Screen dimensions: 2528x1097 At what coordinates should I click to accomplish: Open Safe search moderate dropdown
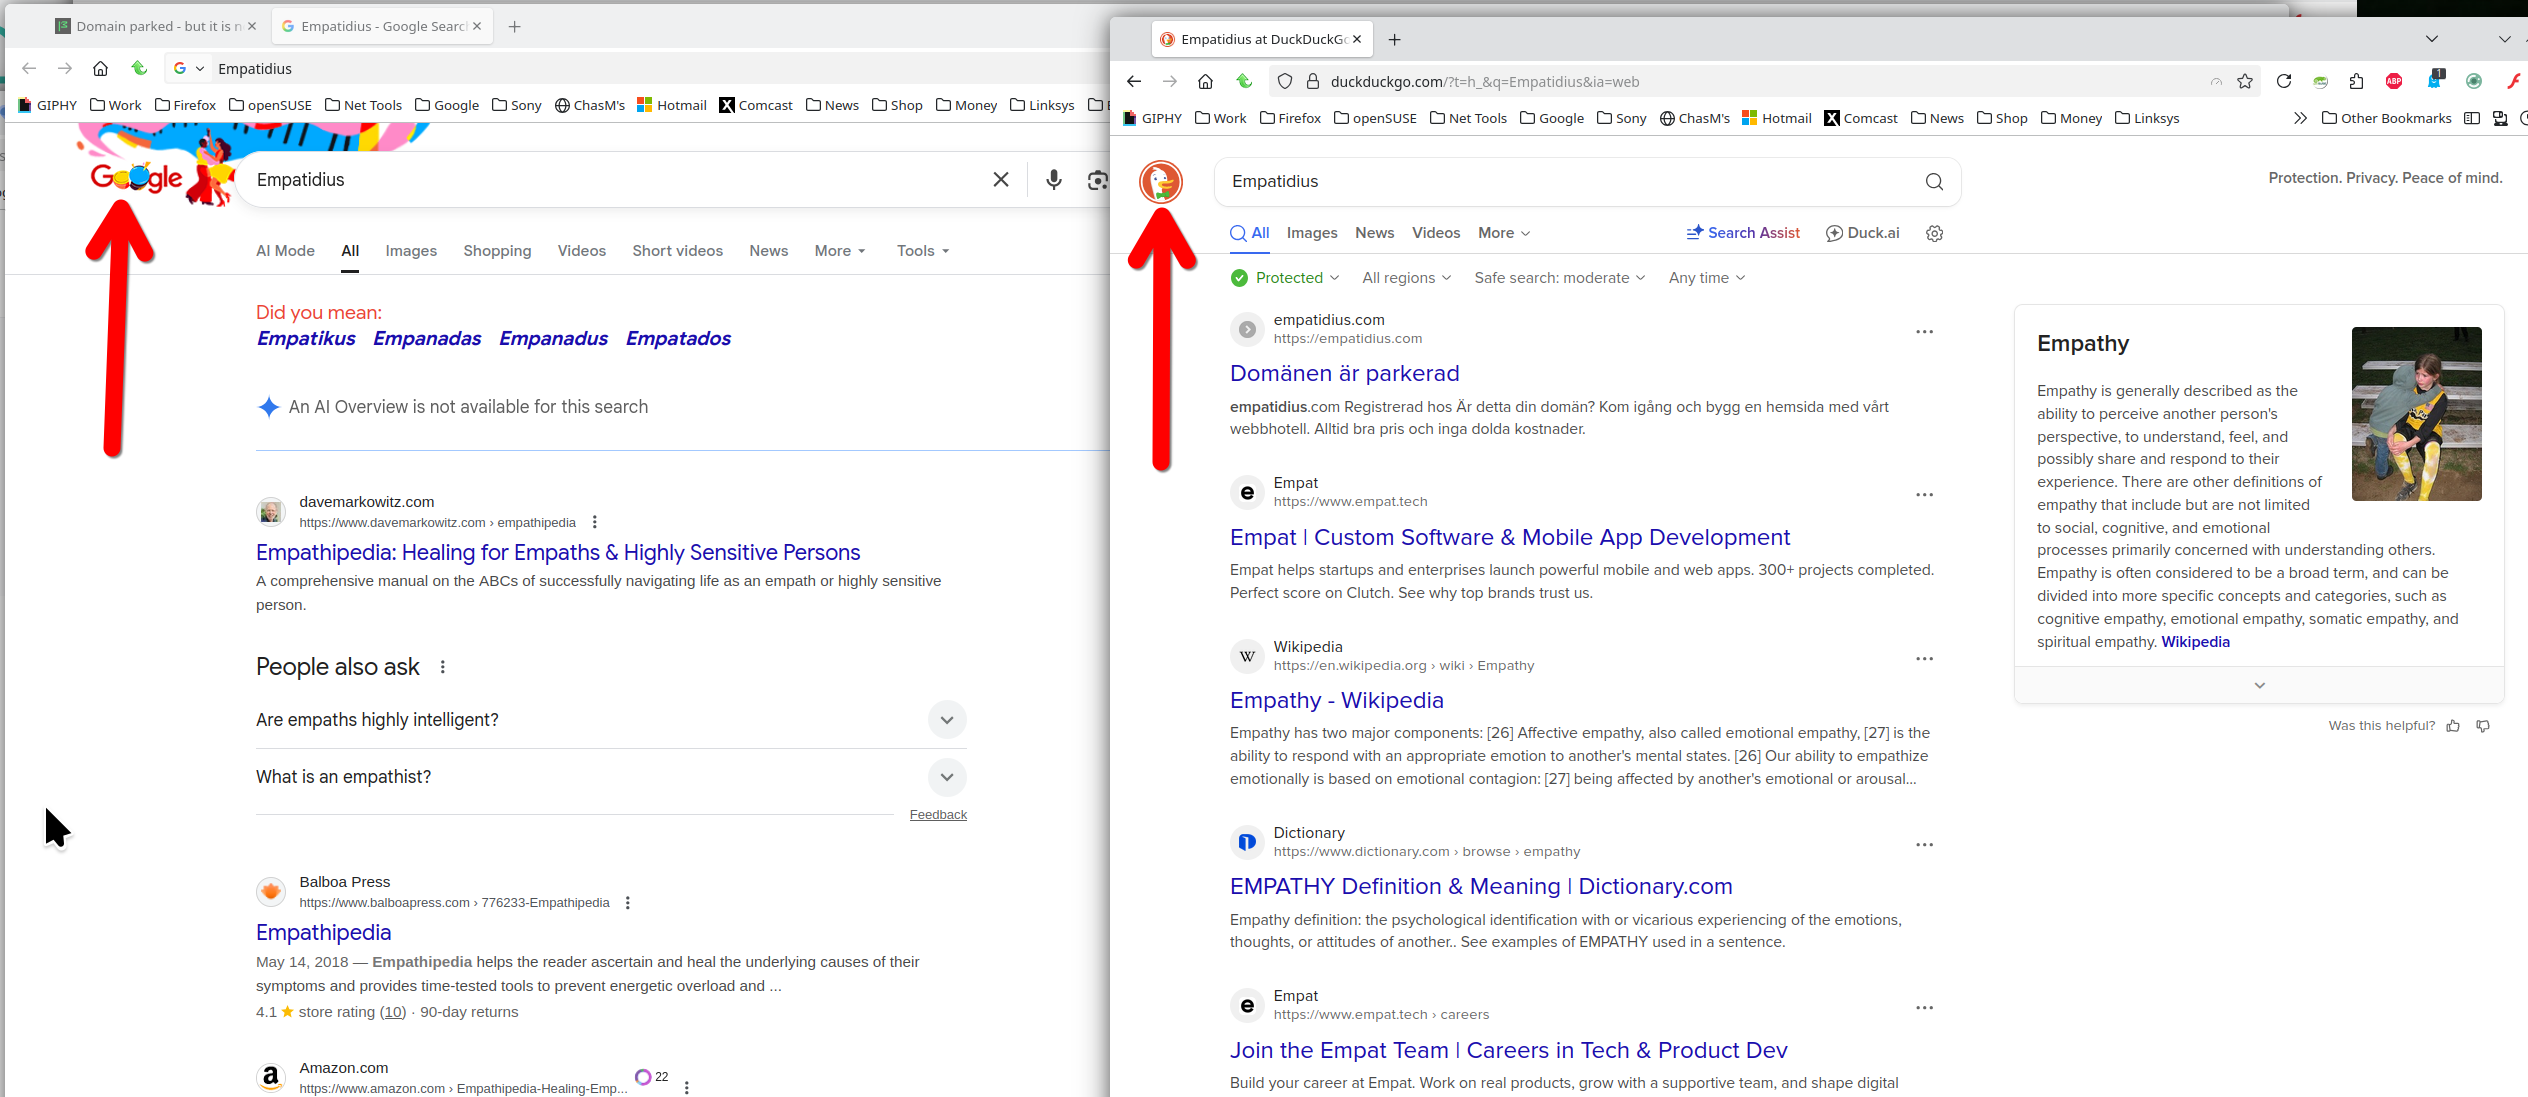point(1559,278)
